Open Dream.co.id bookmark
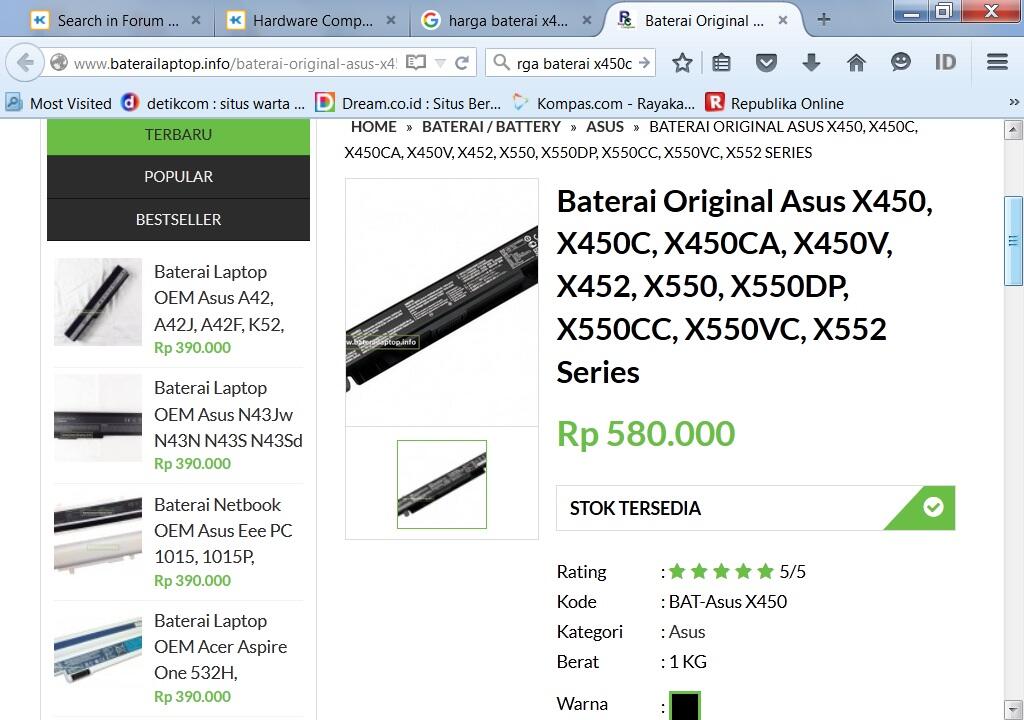This screenshot has height=720, width=1024. pos(408,103)
